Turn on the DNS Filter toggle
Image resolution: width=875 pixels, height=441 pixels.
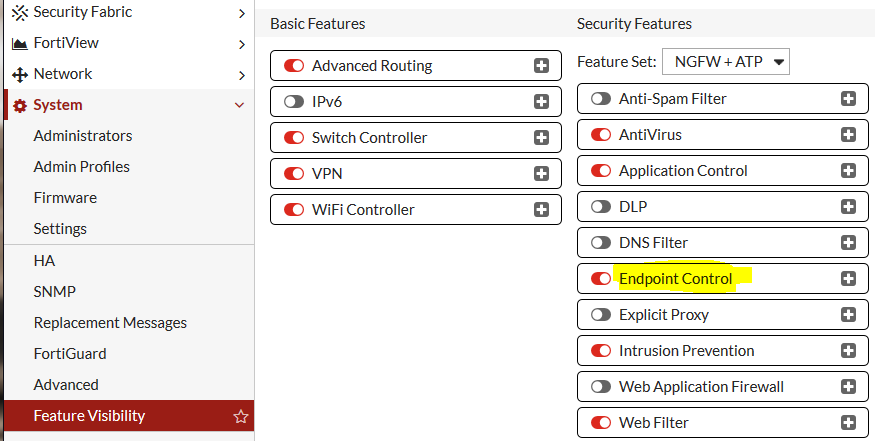[601, 243]
